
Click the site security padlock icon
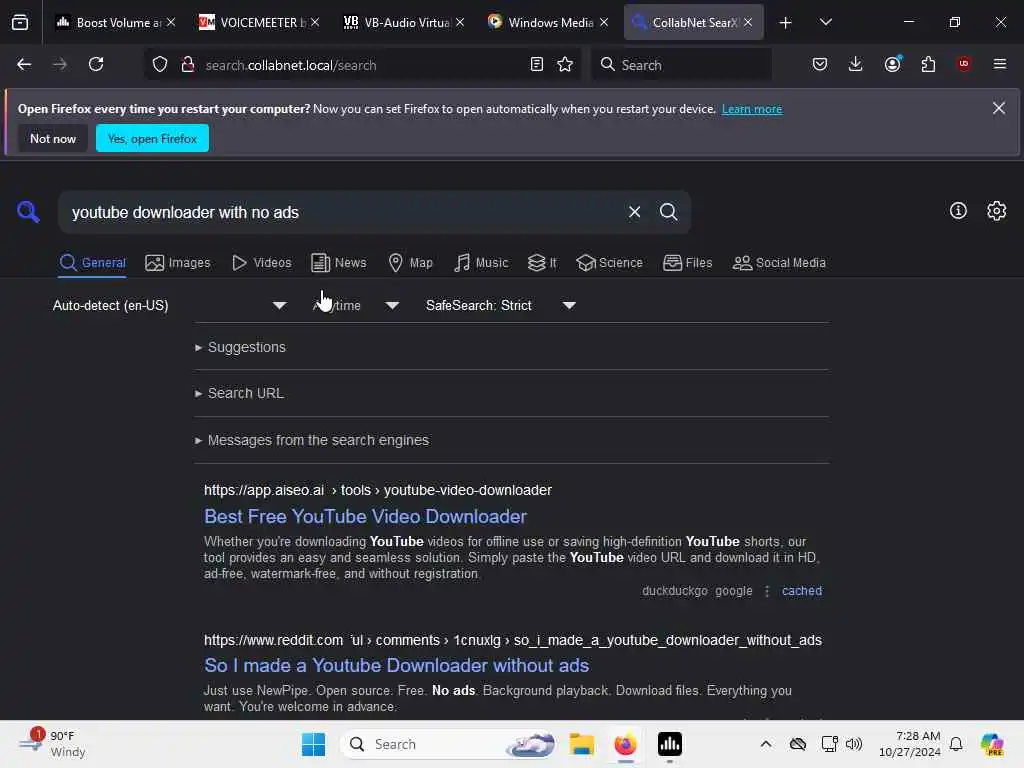[188, 64]
